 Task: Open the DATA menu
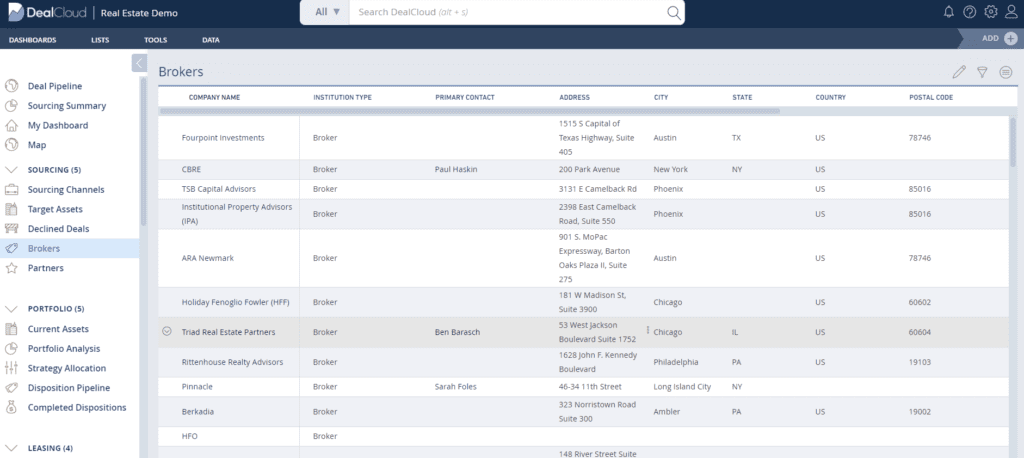pyautogui.click(x=210, y=40)
